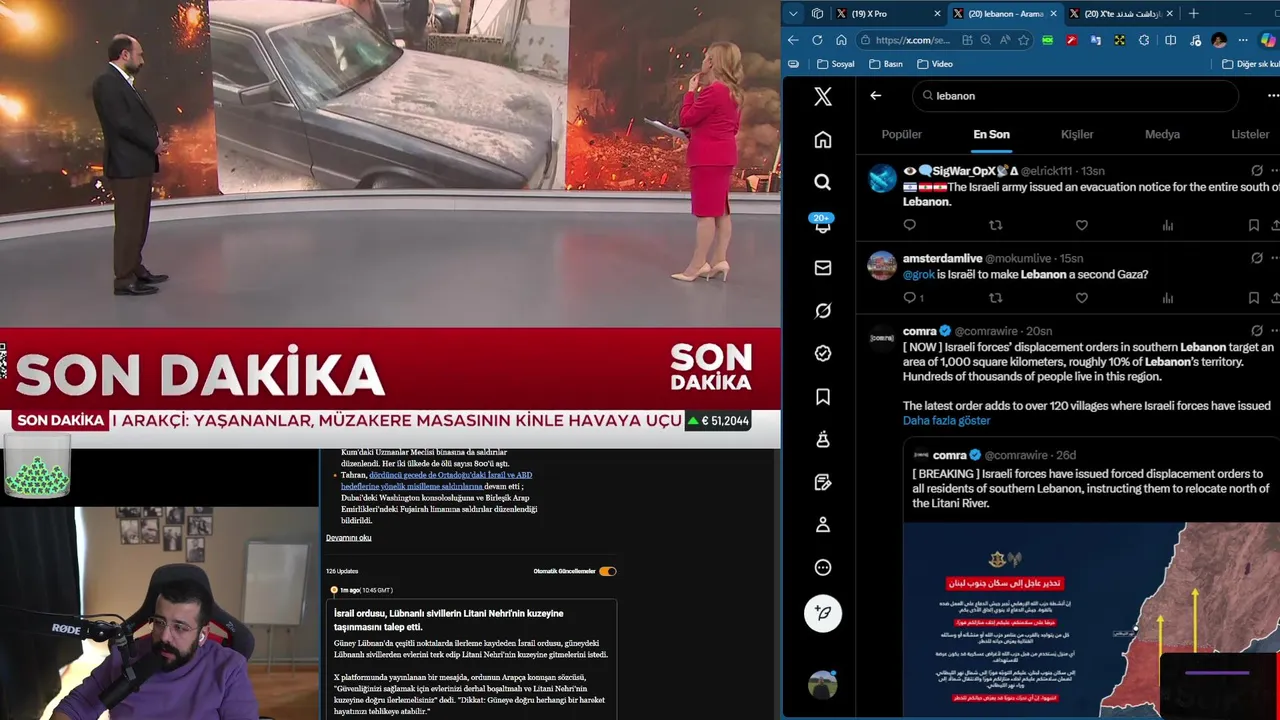The image size is (1280, 720).
Task: Add page to favorites star icon
Action: point(1023,40)
